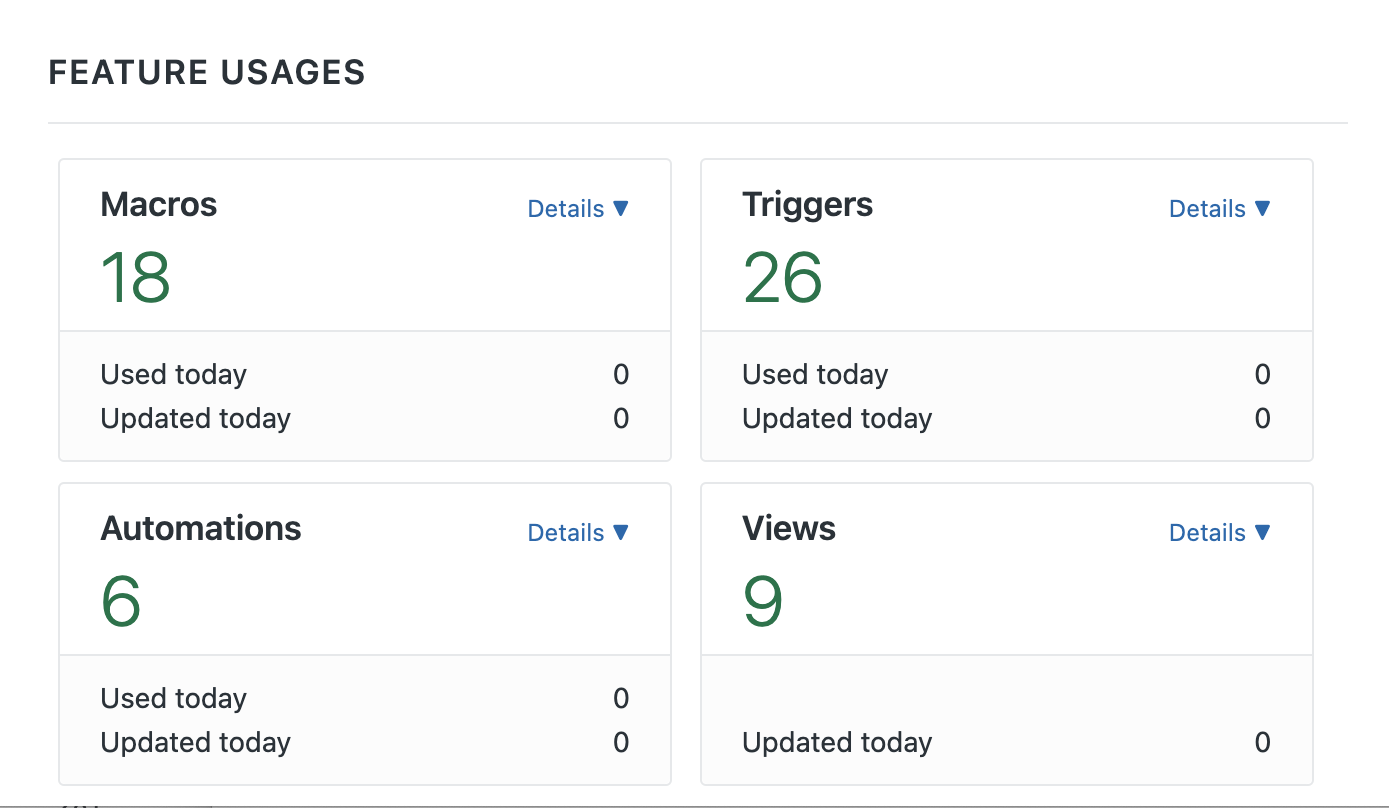Click the Automations count of 6
The height and width of the screenshot is (808, 1389).
point(121,602)
